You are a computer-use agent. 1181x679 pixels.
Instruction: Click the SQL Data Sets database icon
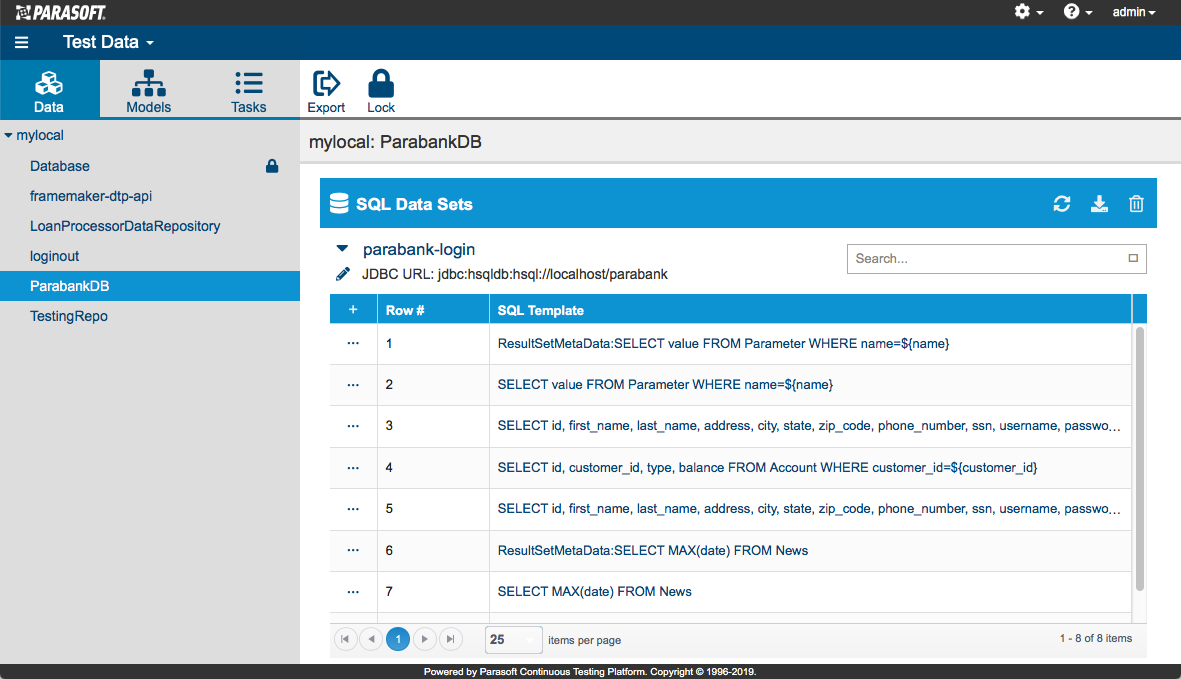[x=339, y=203]
